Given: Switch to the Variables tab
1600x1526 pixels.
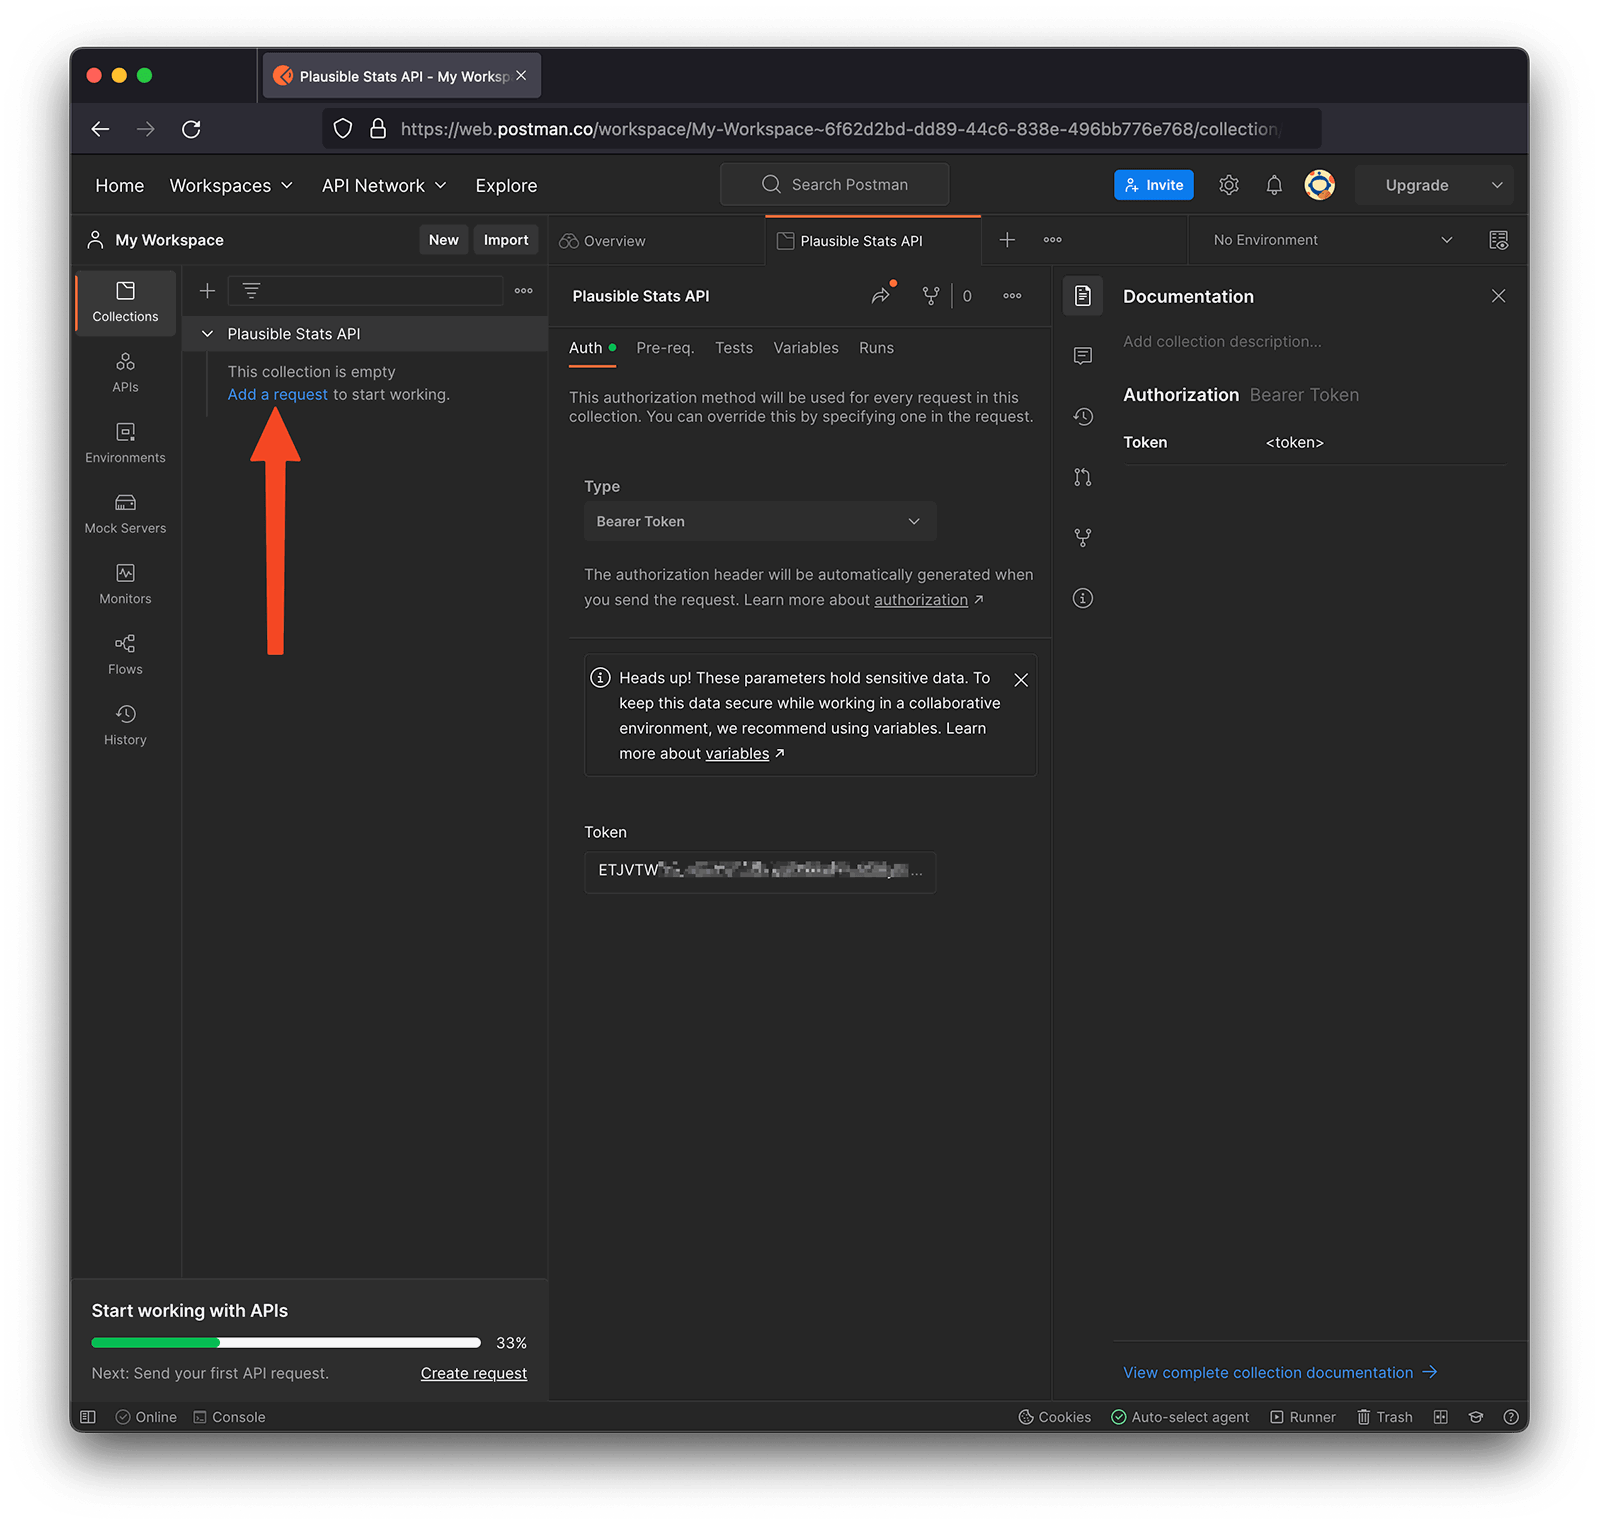Looking at the screenshot, I should (805, 348).
